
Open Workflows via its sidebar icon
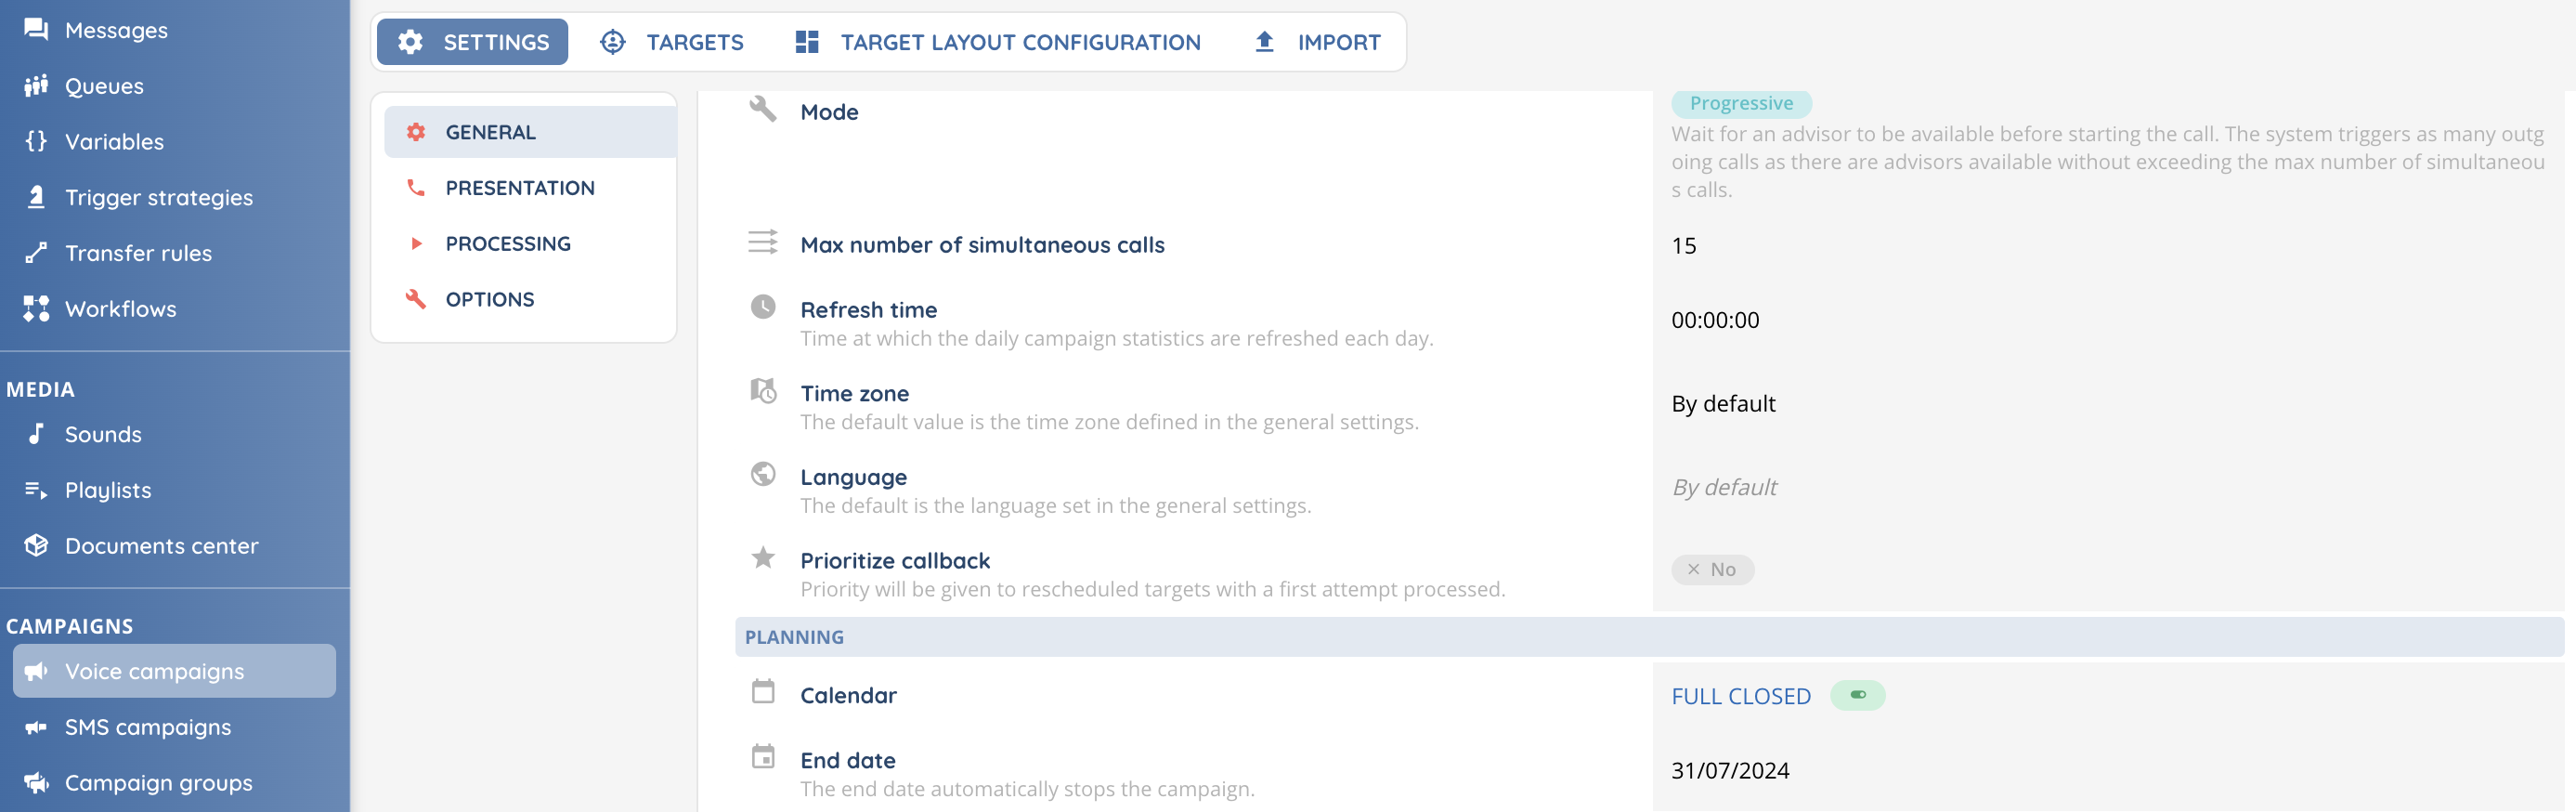[x=36, y=309]
